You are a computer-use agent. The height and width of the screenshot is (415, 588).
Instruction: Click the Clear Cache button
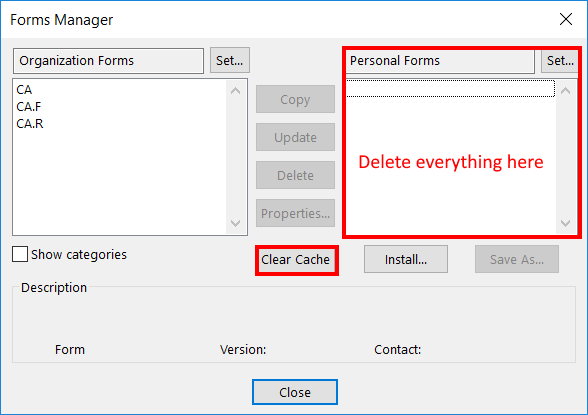coord(296,260)
